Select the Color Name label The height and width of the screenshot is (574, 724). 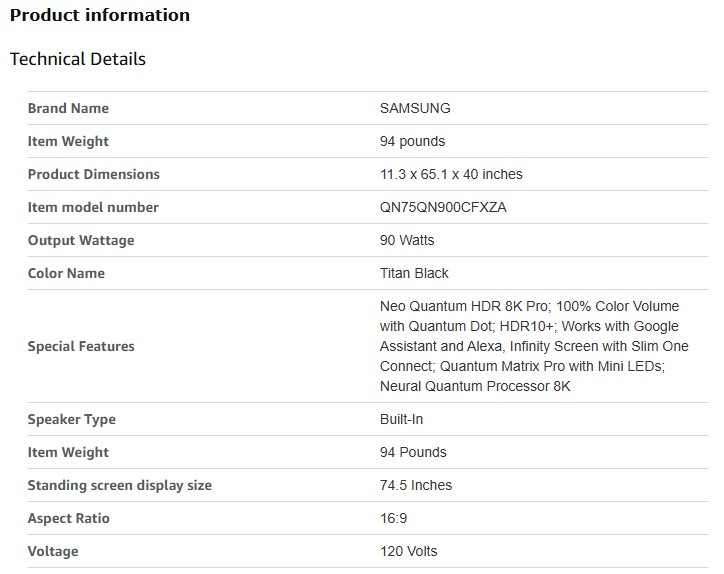[x=66, y=273]
